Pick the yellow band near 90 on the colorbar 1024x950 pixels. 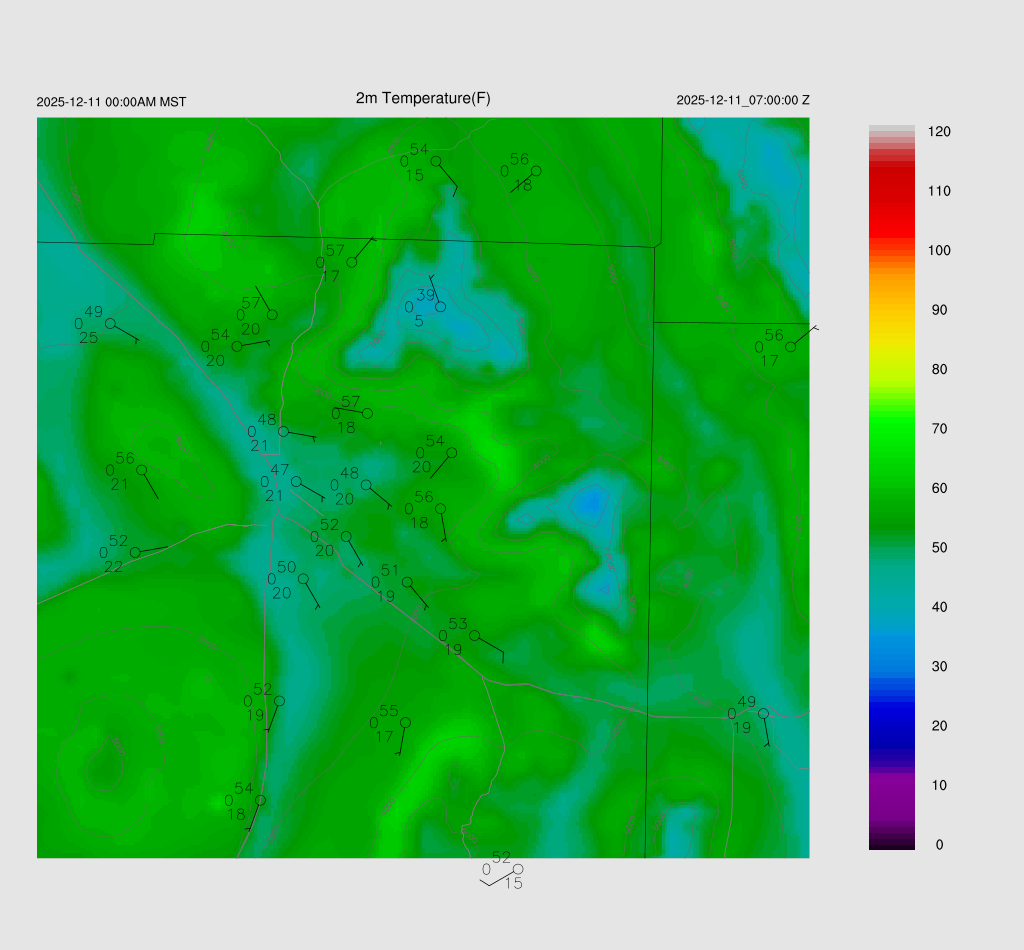point(892,310)
